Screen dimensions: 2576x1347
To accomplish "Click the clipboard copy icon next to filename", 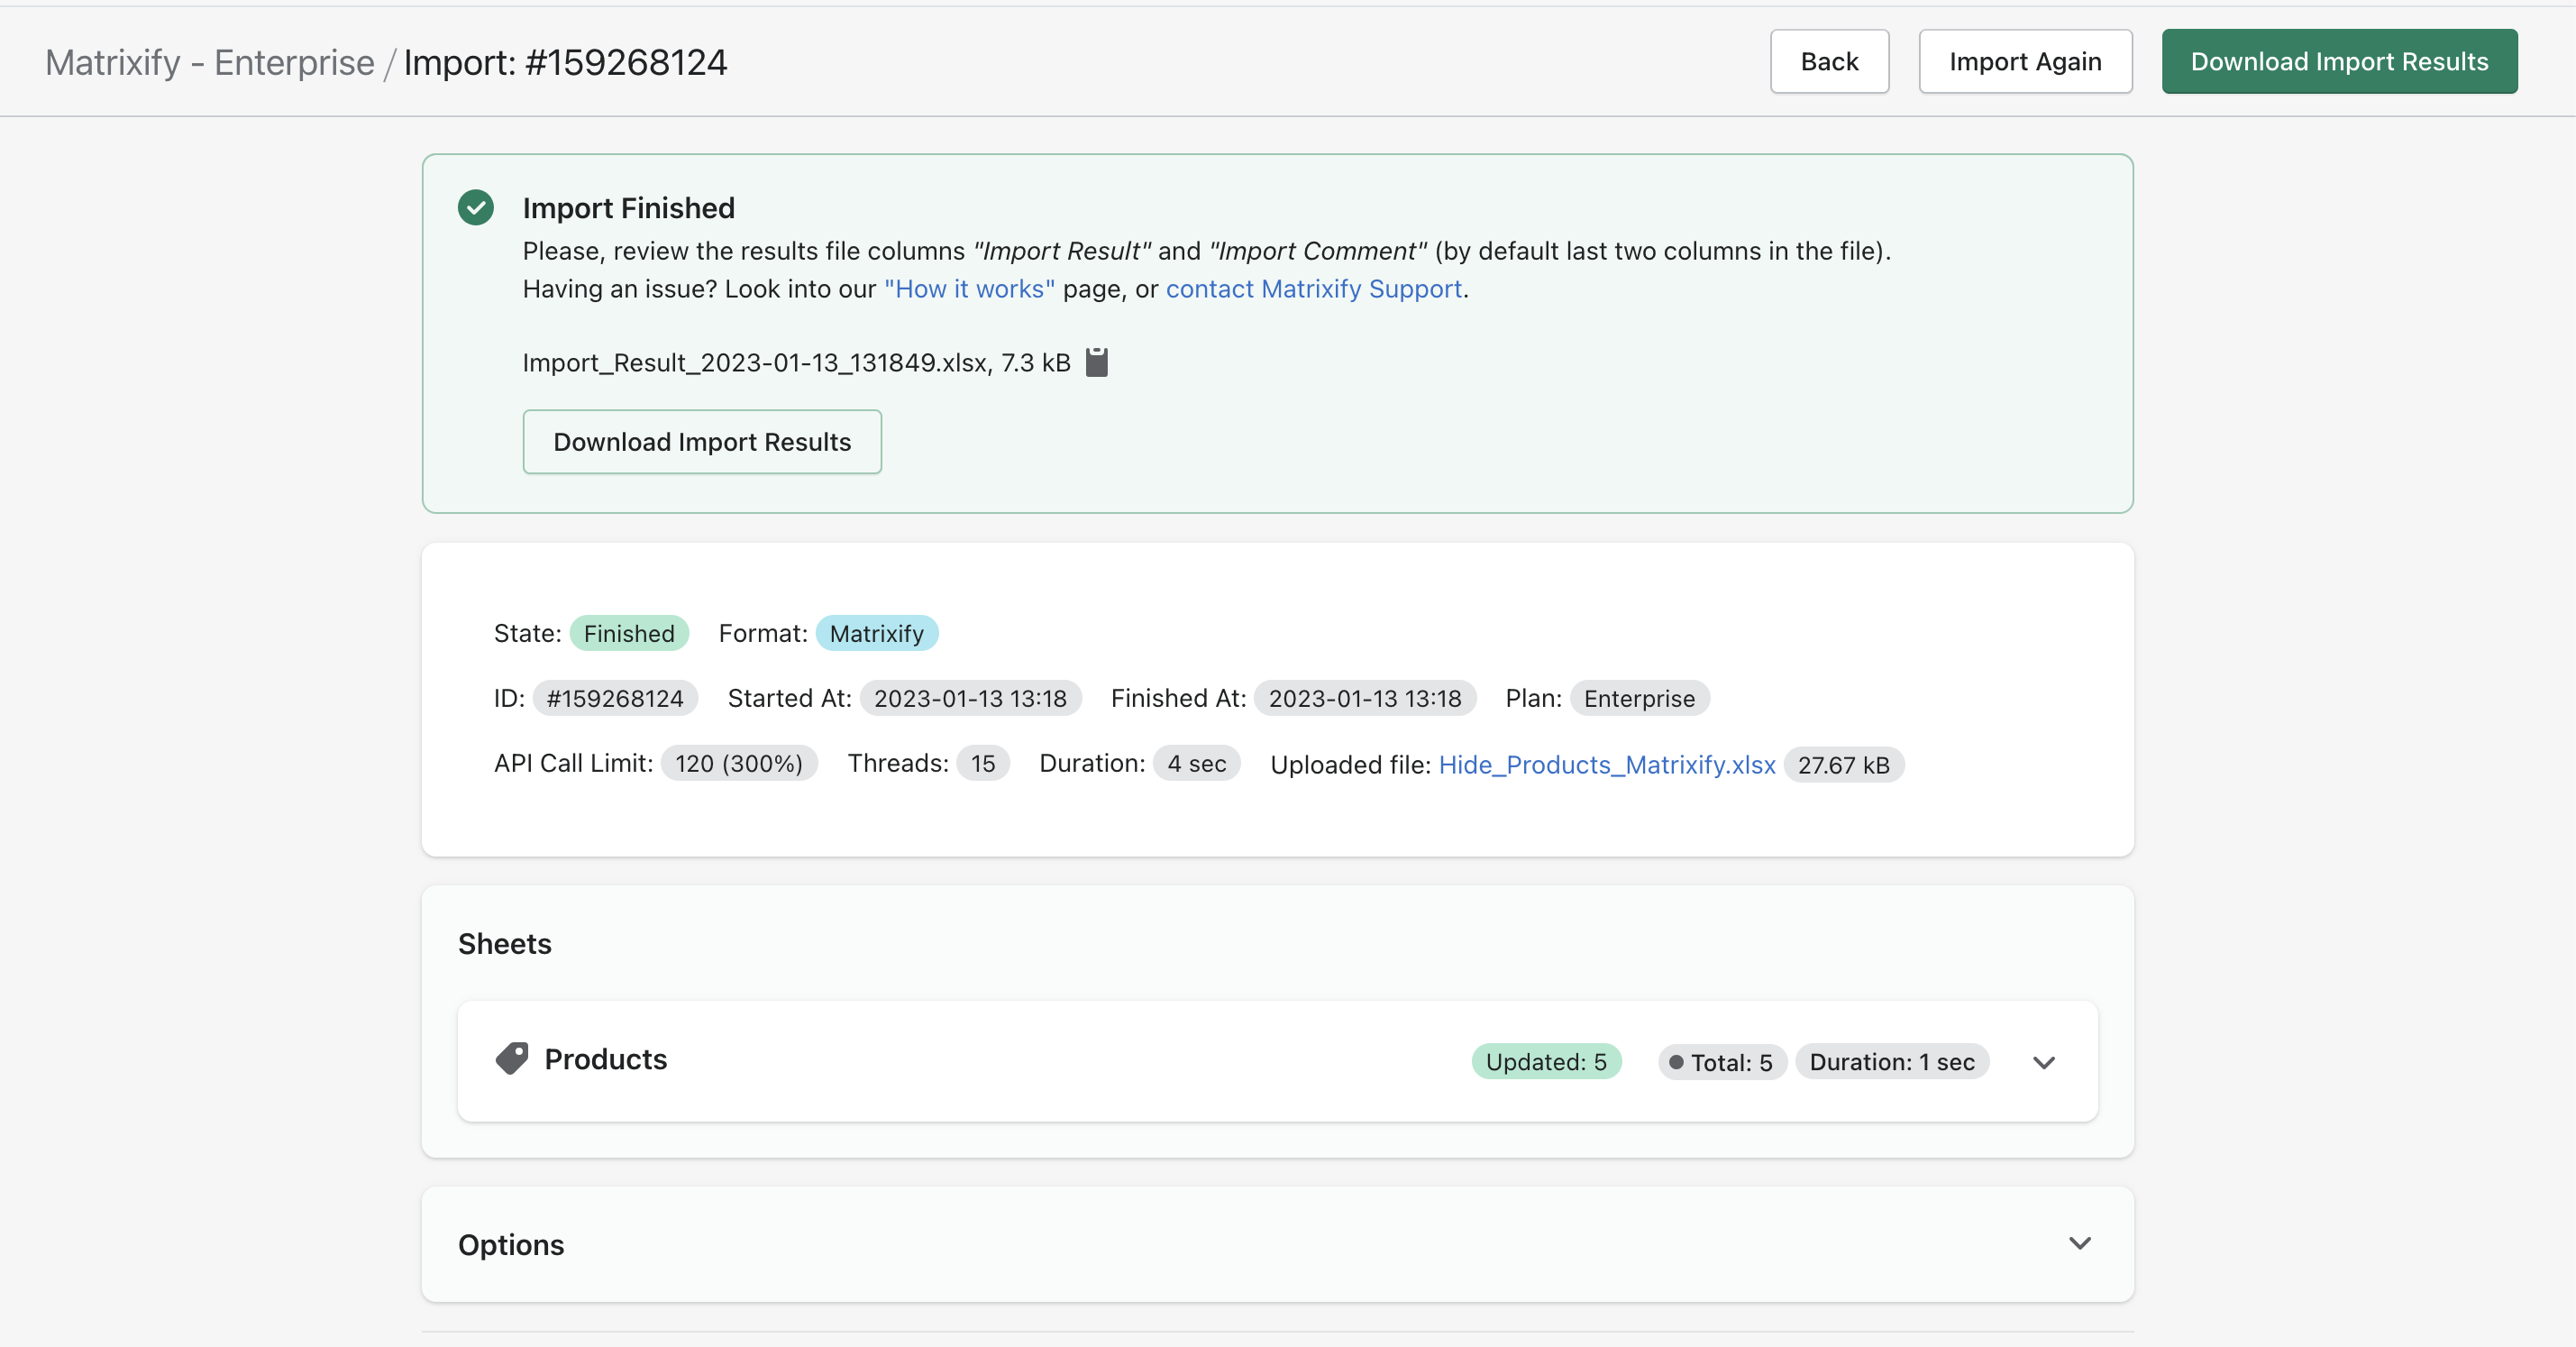I will pyautogui.click(x=1097, y=362).
